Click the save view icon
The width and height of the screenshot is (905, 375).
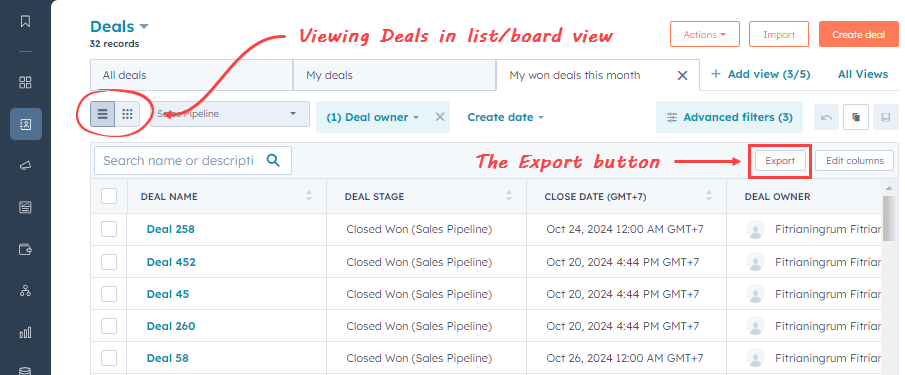(885, 117)
